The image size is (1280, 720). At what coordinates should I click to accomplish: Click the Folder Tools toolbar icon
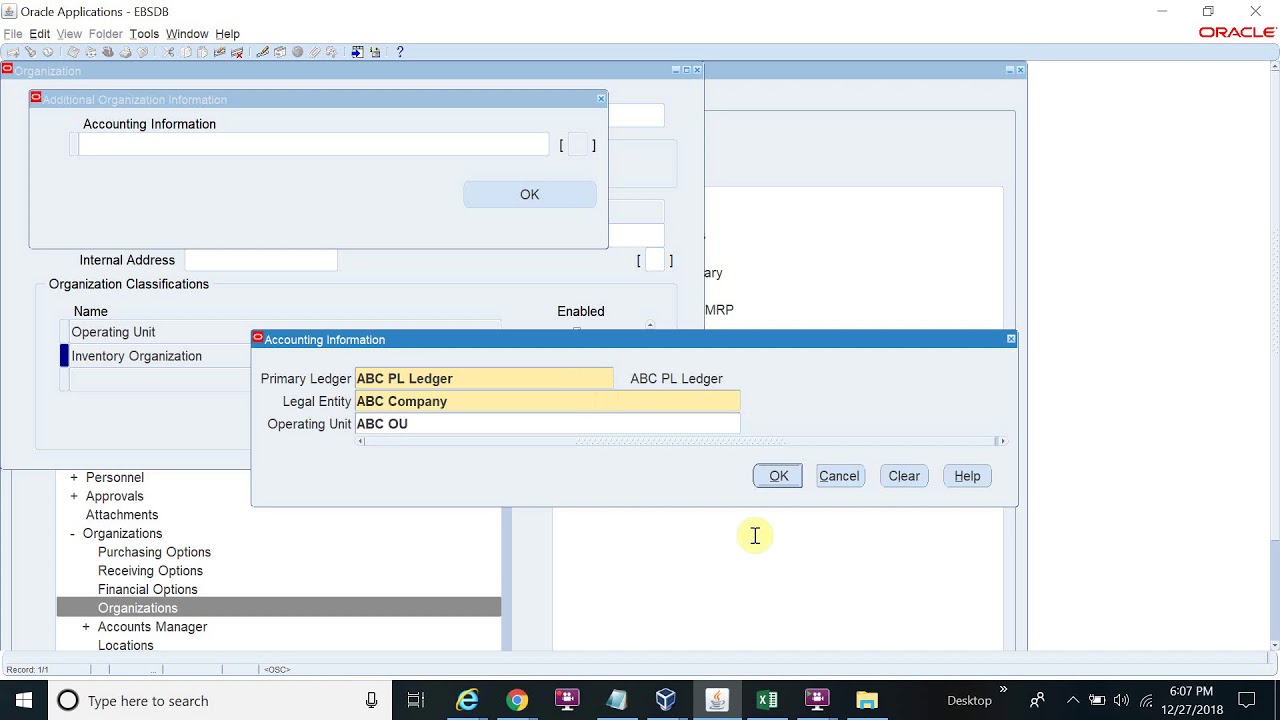coord(331,52)
